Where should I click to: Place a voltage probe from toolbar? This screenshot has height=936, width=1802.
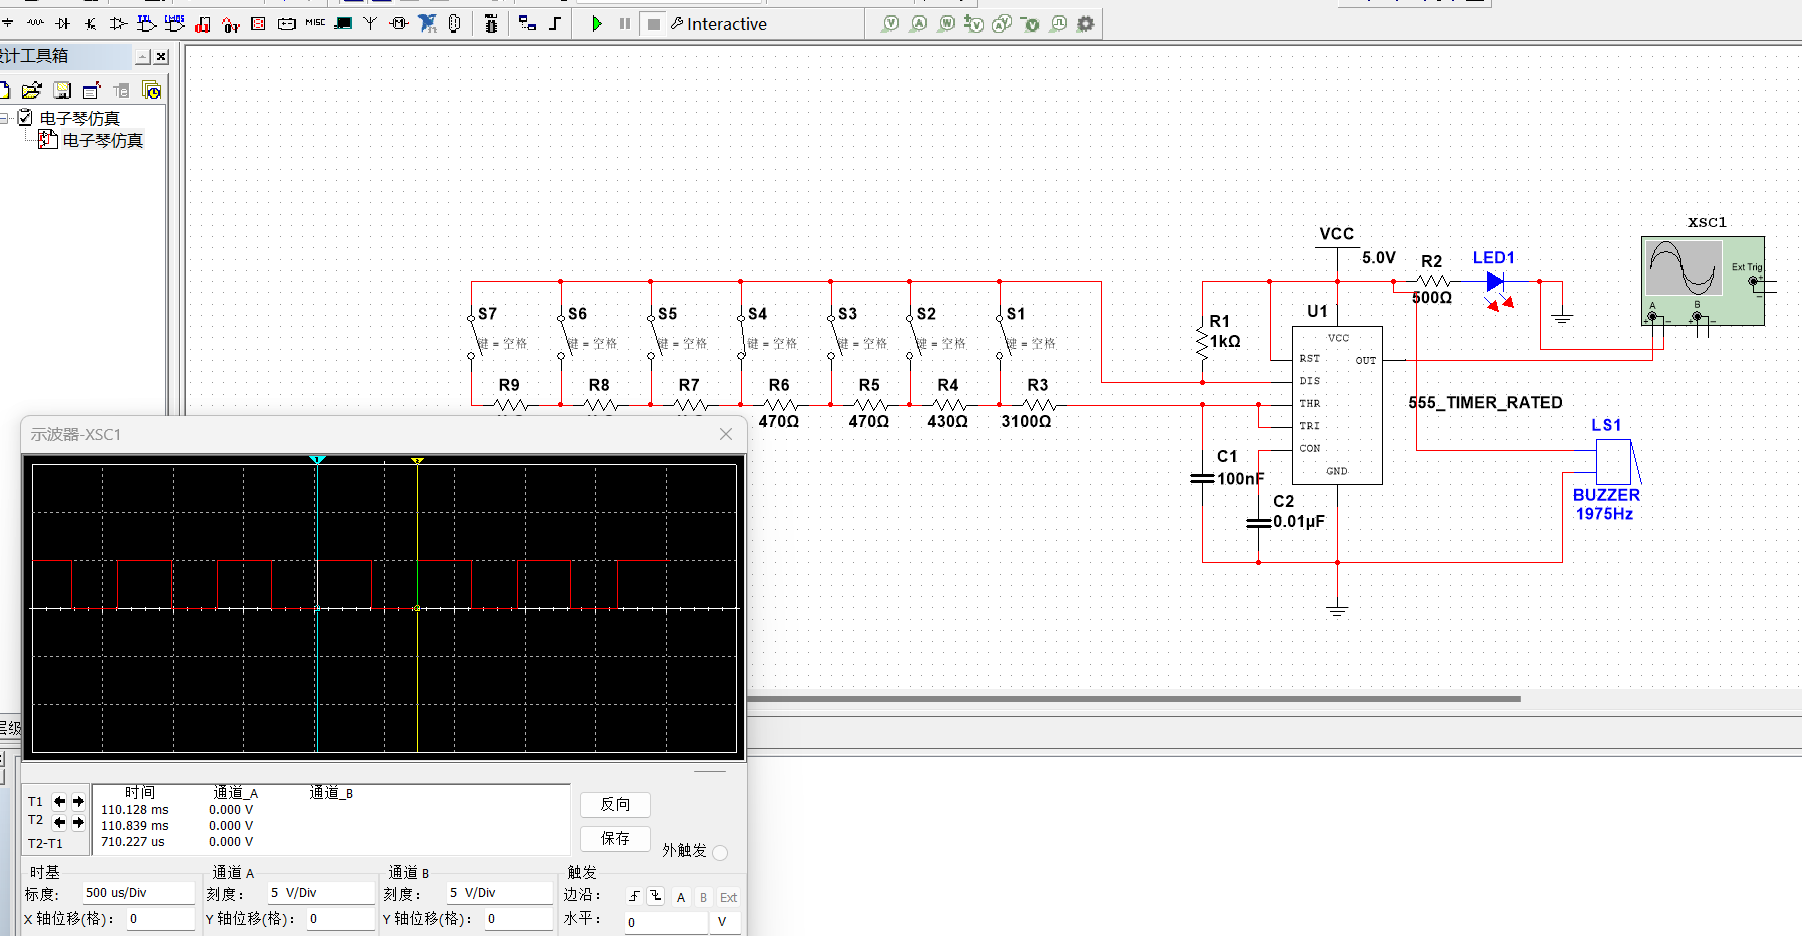point(890,24)
